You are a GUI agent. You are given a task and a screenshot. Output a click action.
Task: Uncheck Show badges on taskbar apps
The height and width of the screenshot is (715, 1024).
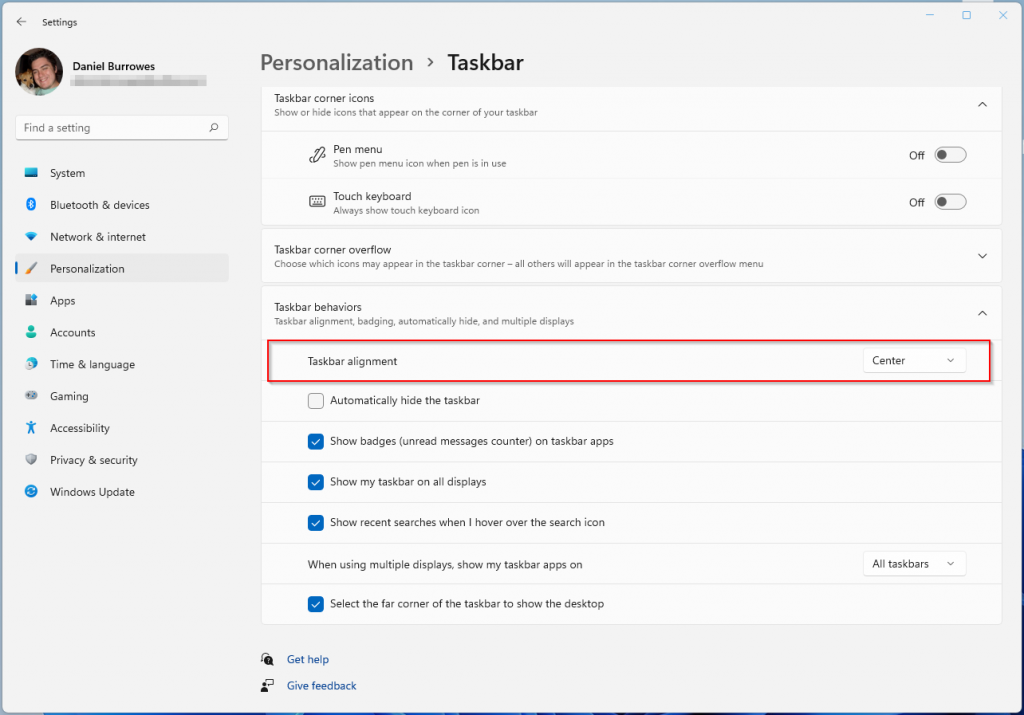tap(315, 441)
